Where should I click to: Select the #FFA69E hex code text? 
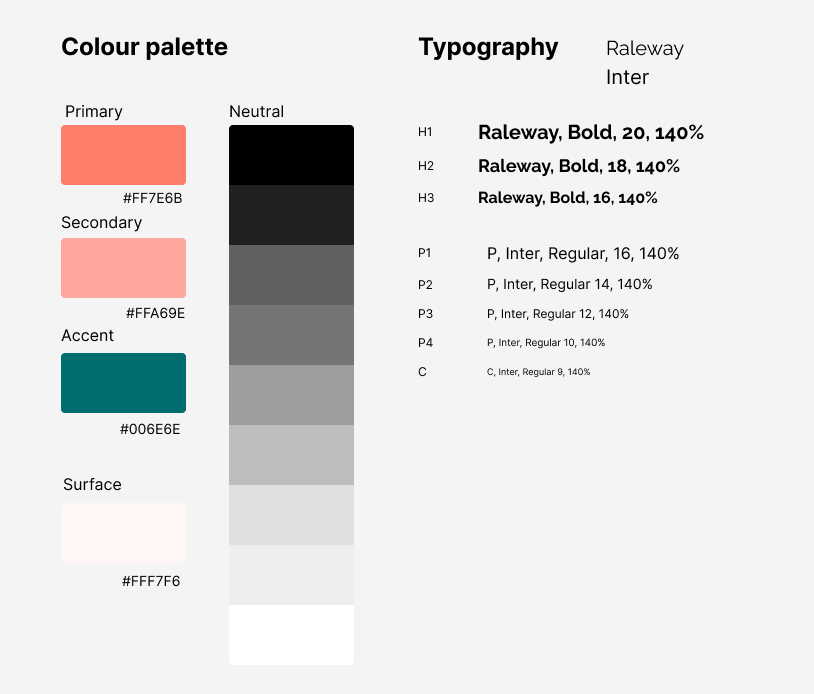[x=155, y=313]
